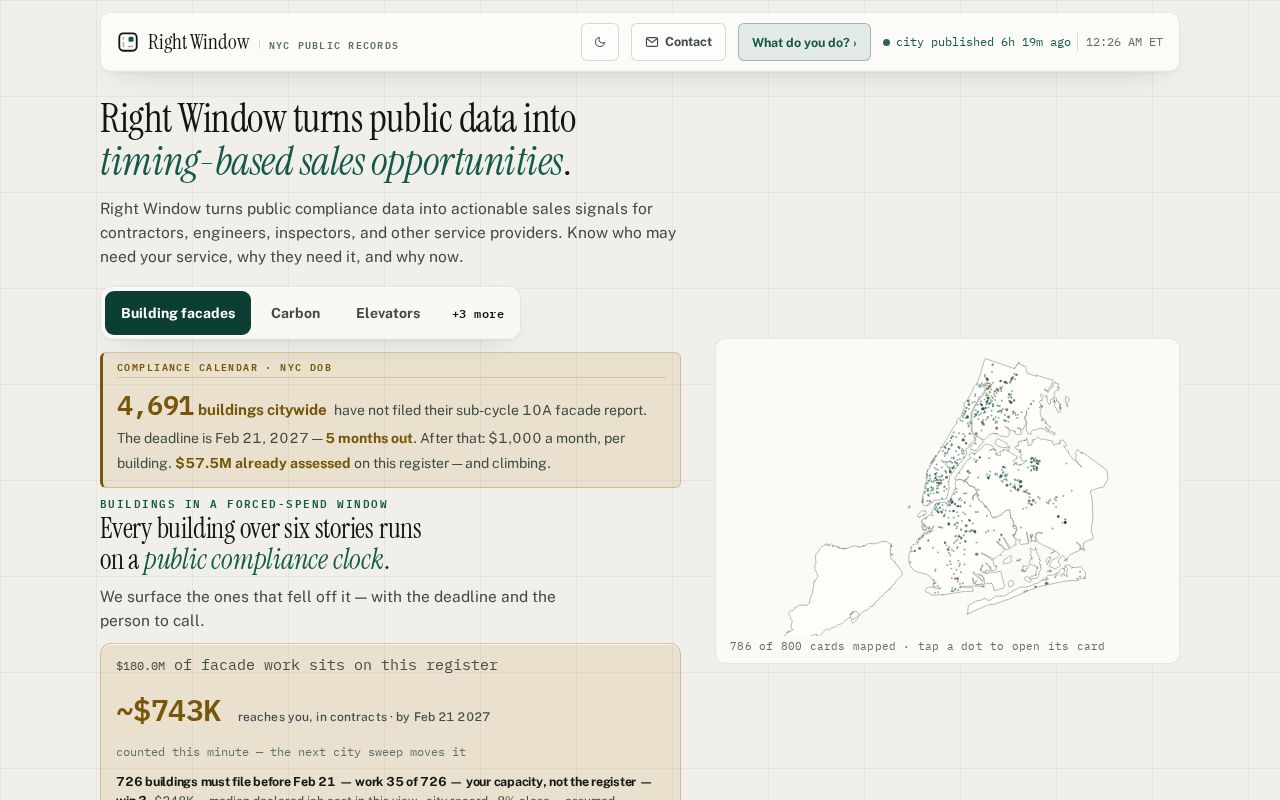
Task: Click "726 buildings must file before Feb 21"
Action: tap(226, 782)
